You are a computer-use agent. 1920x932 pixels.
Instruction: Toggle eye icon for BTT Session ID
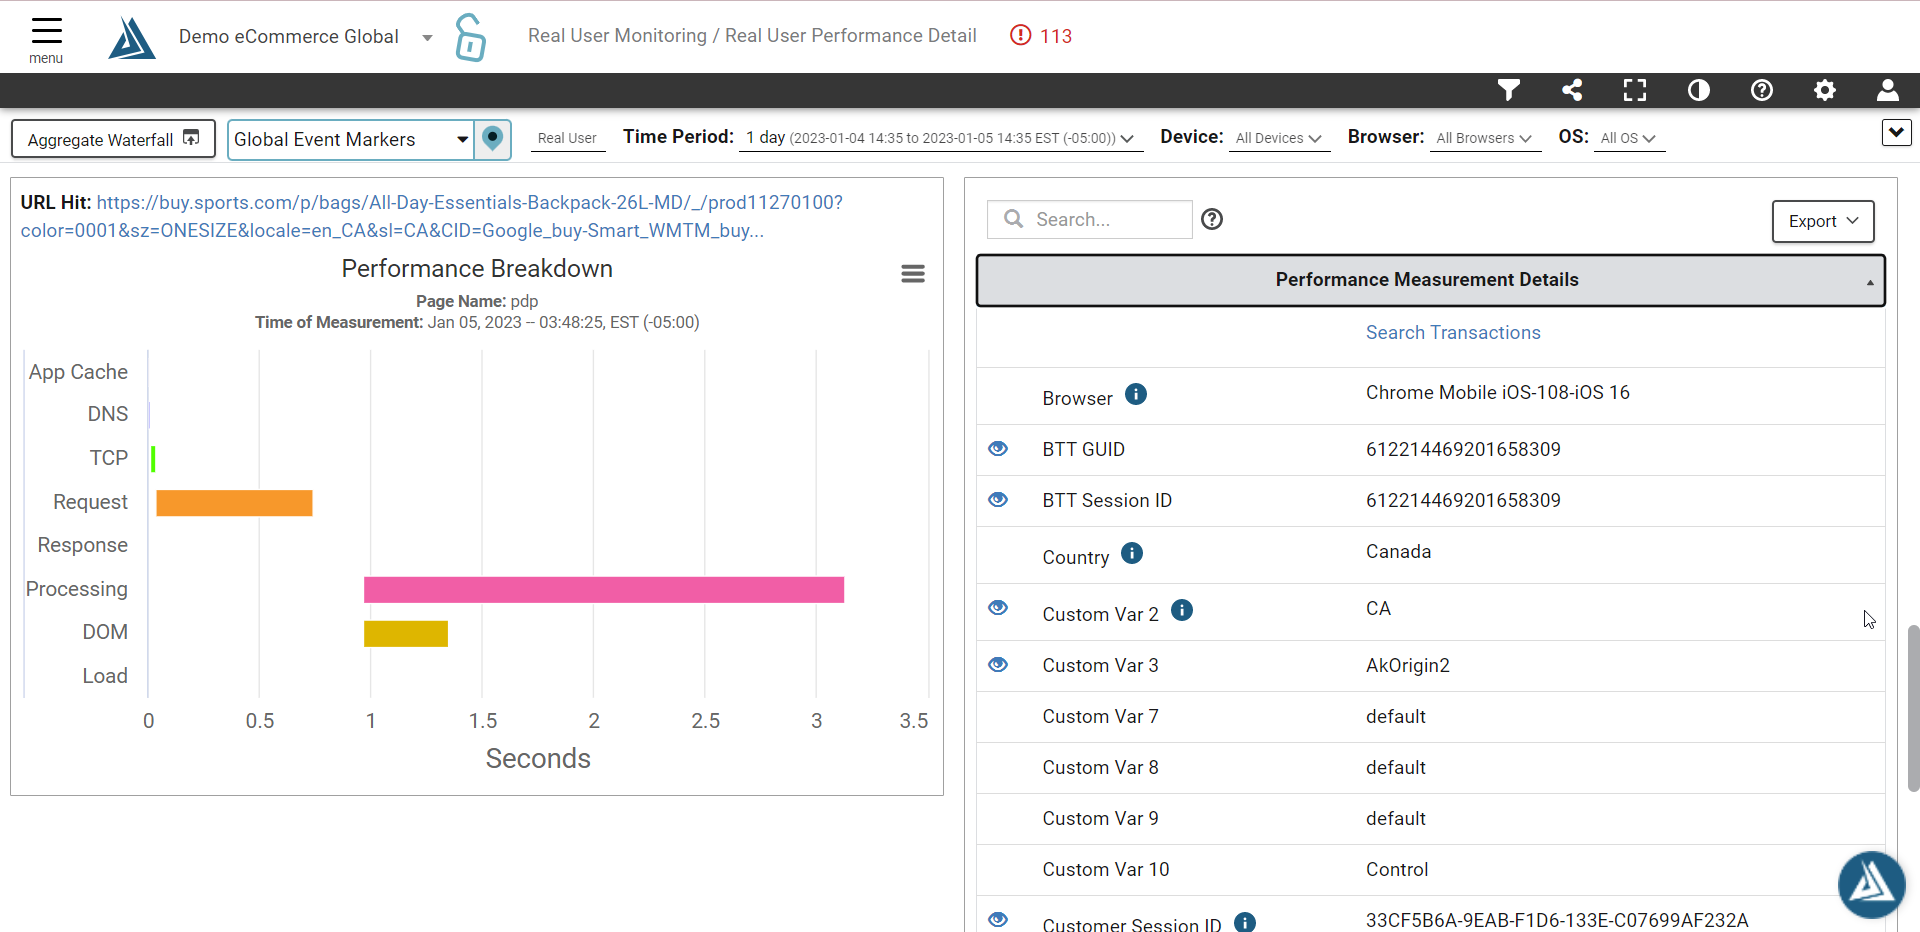(998, 500)
